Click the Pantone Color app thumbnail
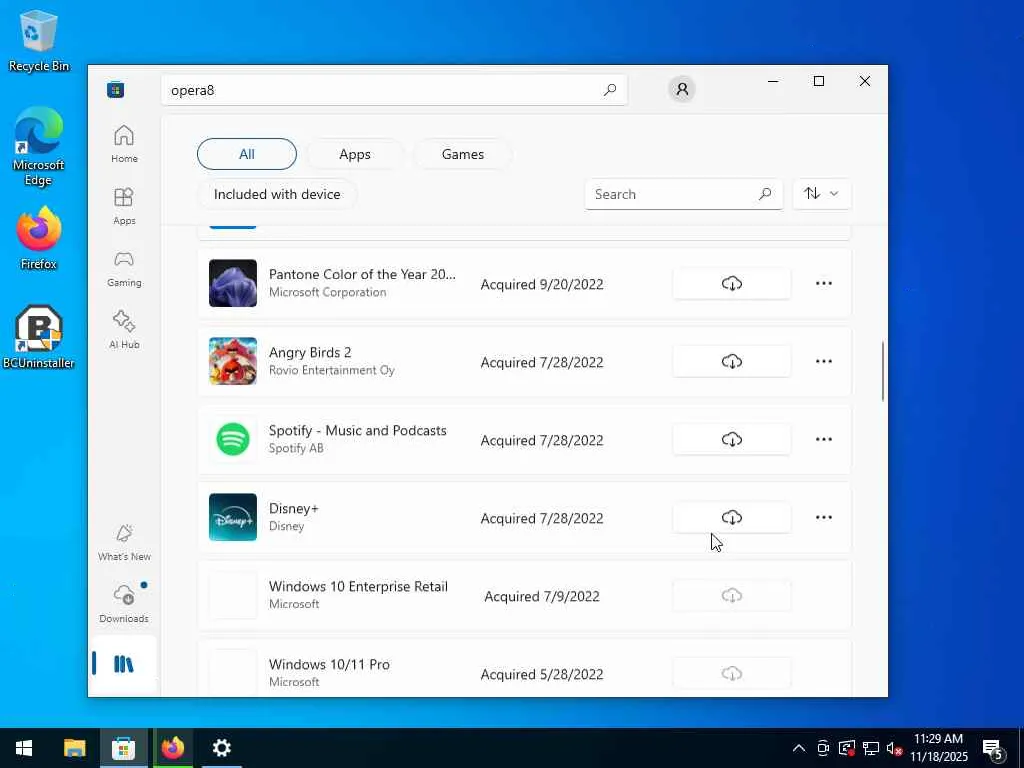1024x768 pixels. coord(232,283)
